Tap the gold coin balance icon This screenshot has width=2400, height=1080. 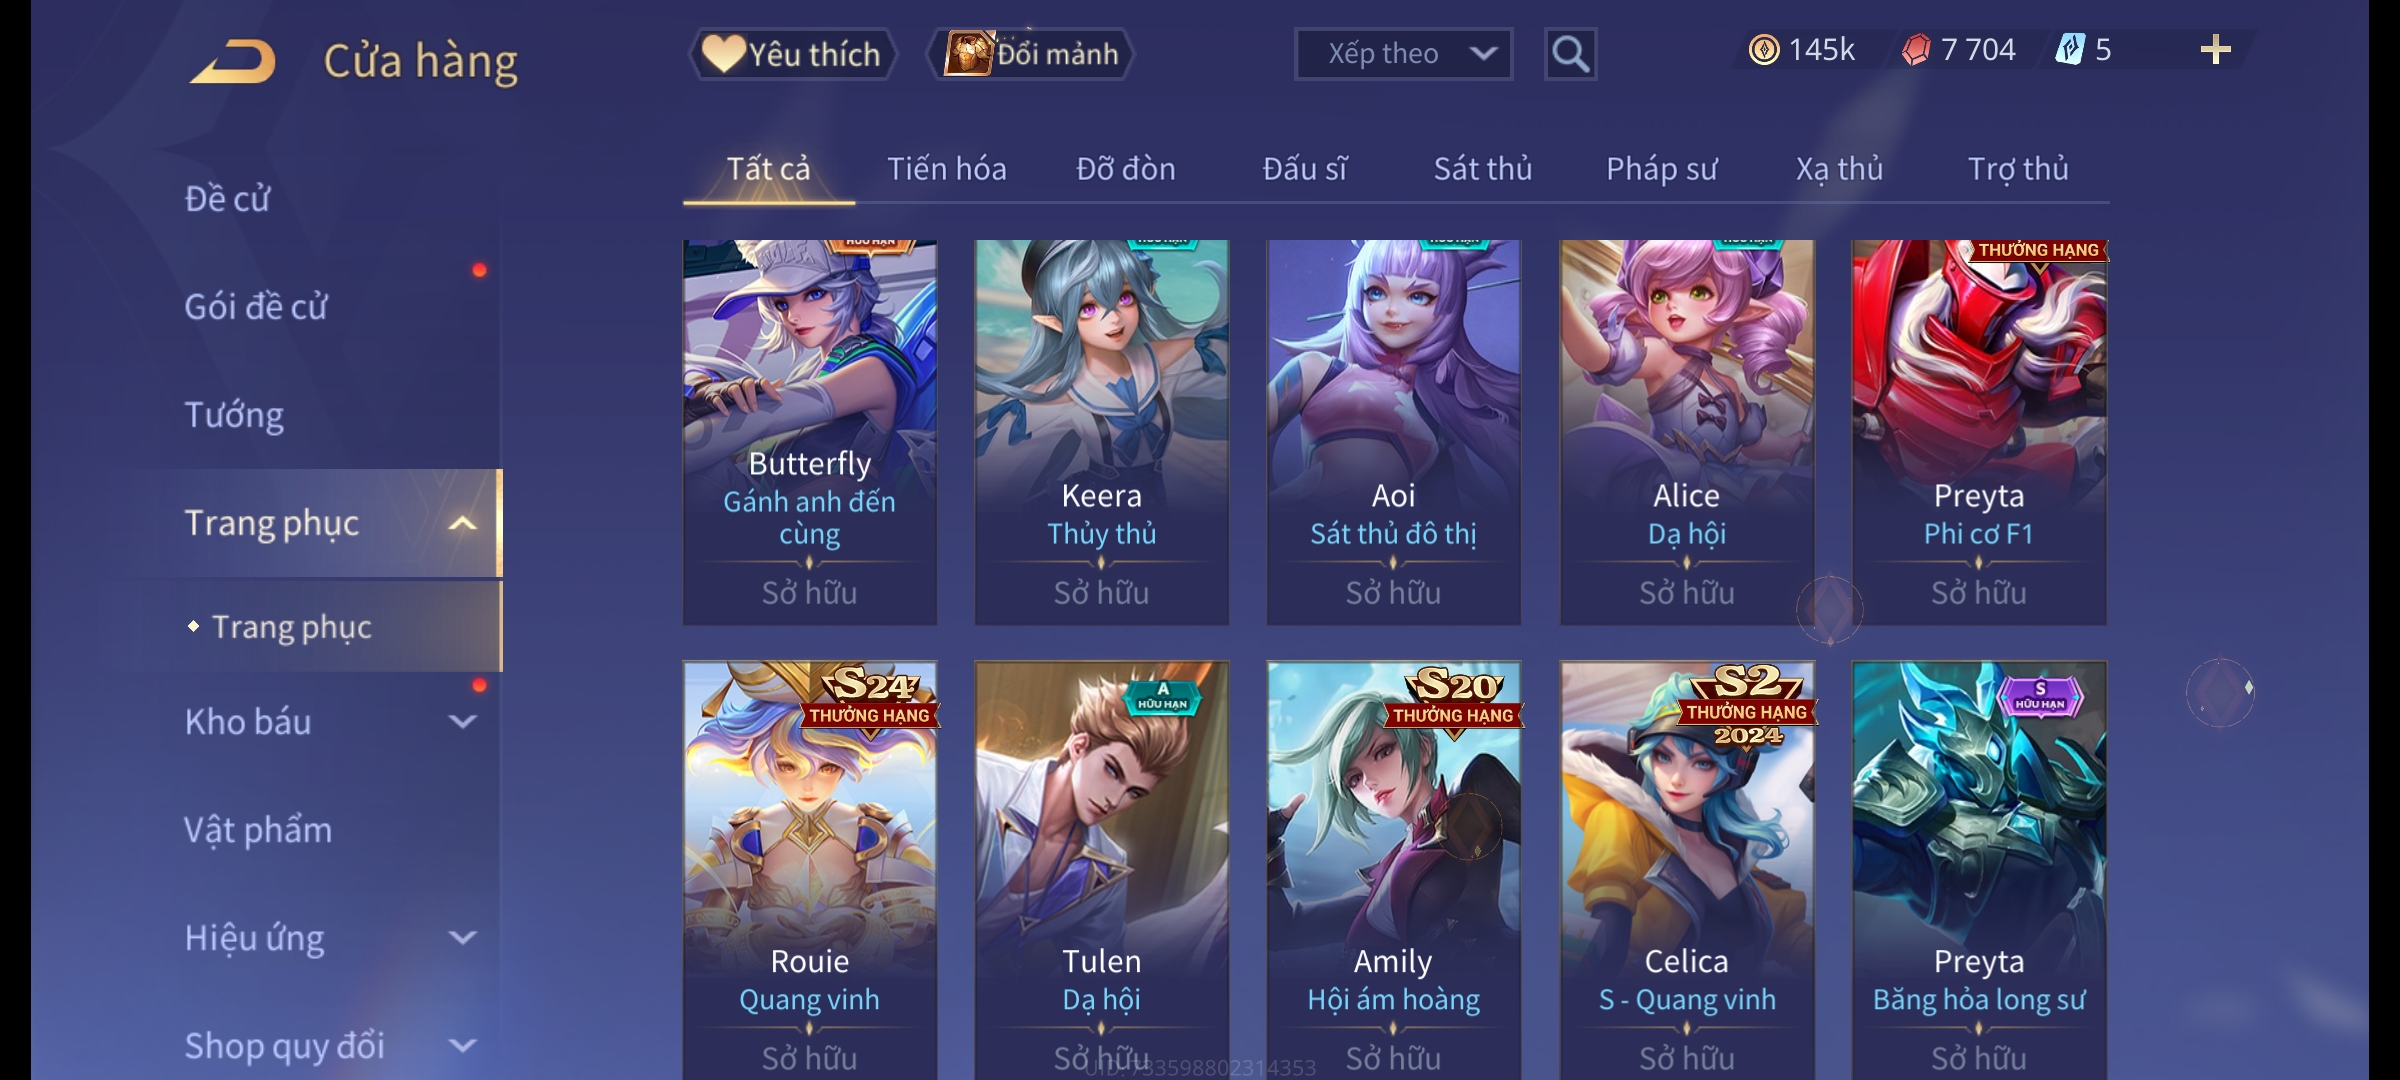click(1764, 50)
